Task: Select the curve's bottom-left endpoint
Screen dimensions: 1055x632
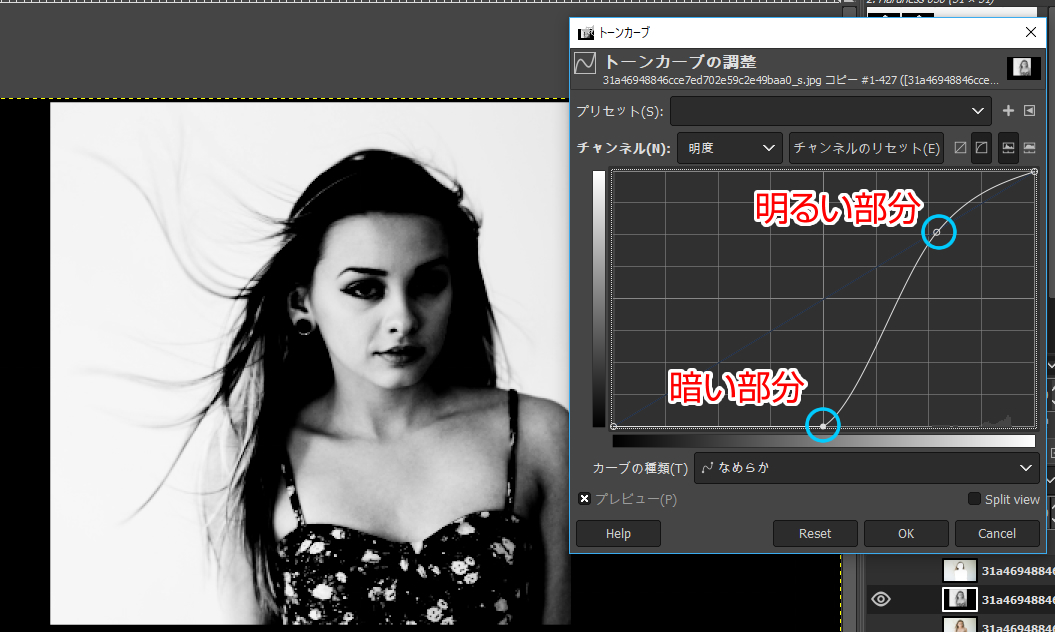Action: point(614,426)
